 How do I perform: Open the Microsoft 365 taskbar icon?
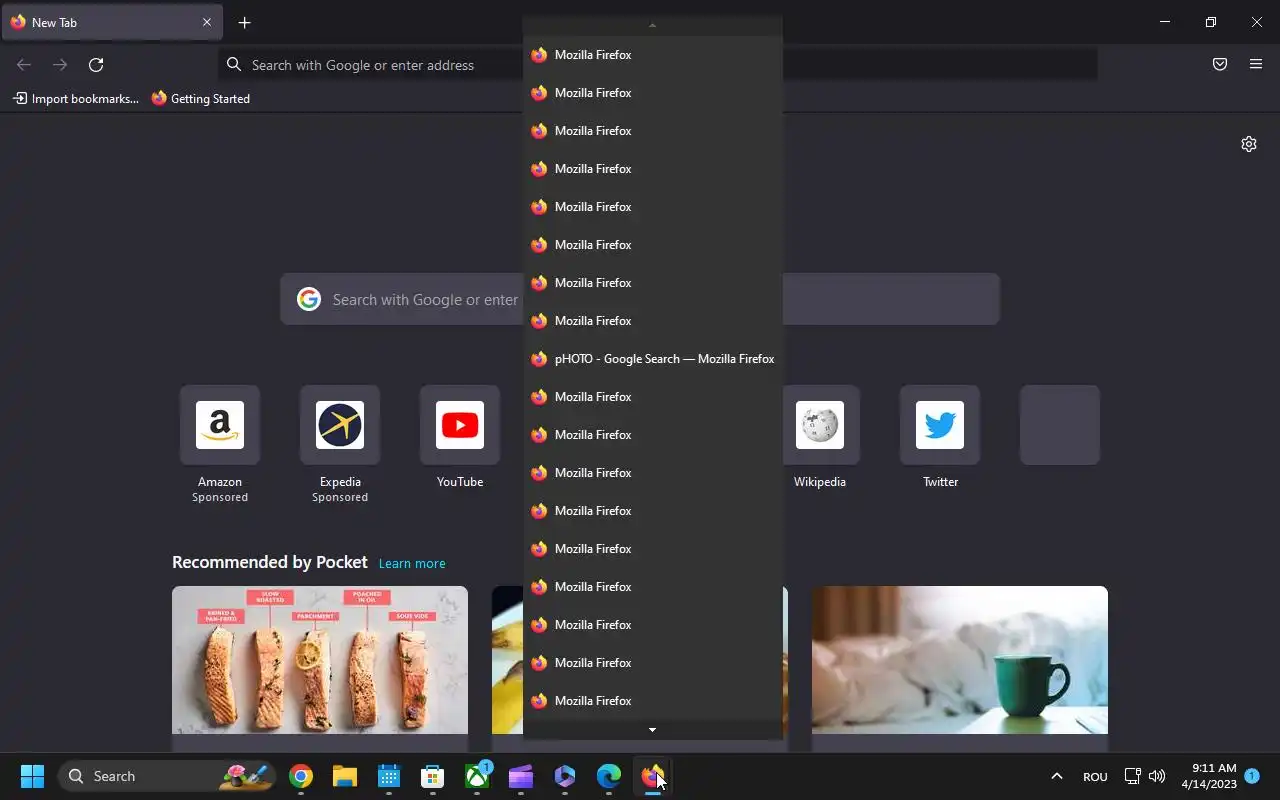click(x=565, y=776)
